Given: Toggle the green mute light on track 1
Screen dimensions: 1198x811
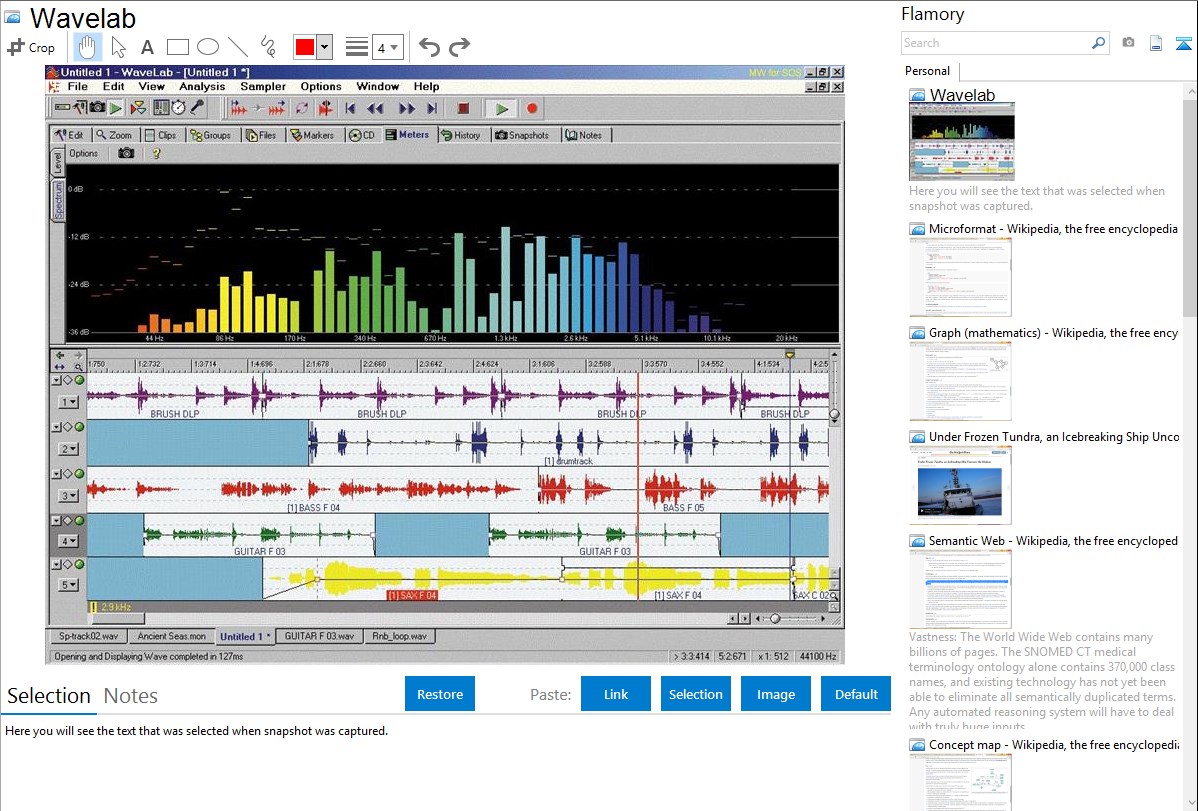Looking at the screenshot, I should (79, 380).
